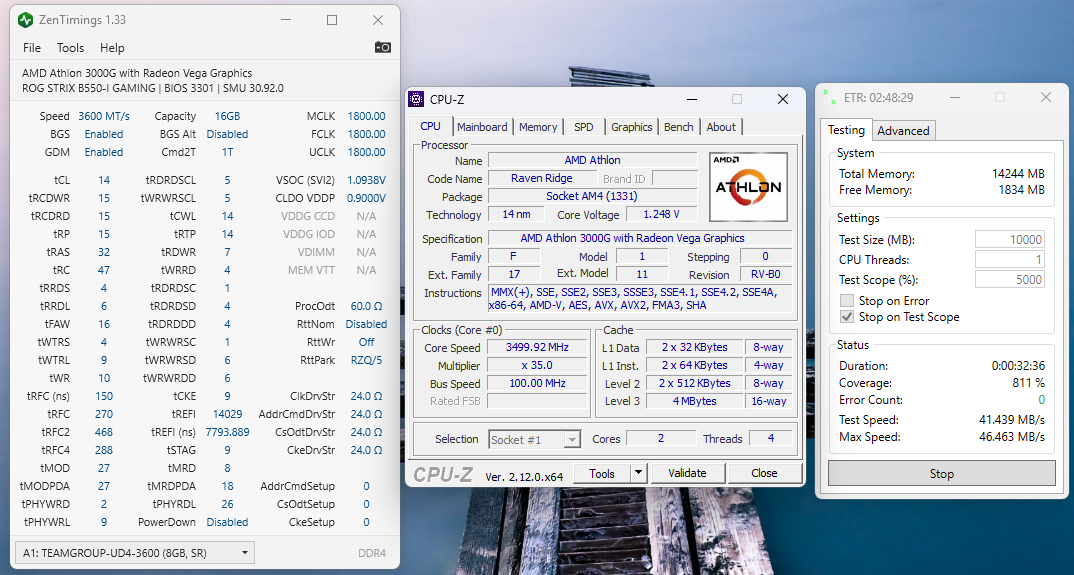This screenshot has width=1074, height=575.
Task: Switch to the Memory tab in CPU-Z
Action: 538,127
